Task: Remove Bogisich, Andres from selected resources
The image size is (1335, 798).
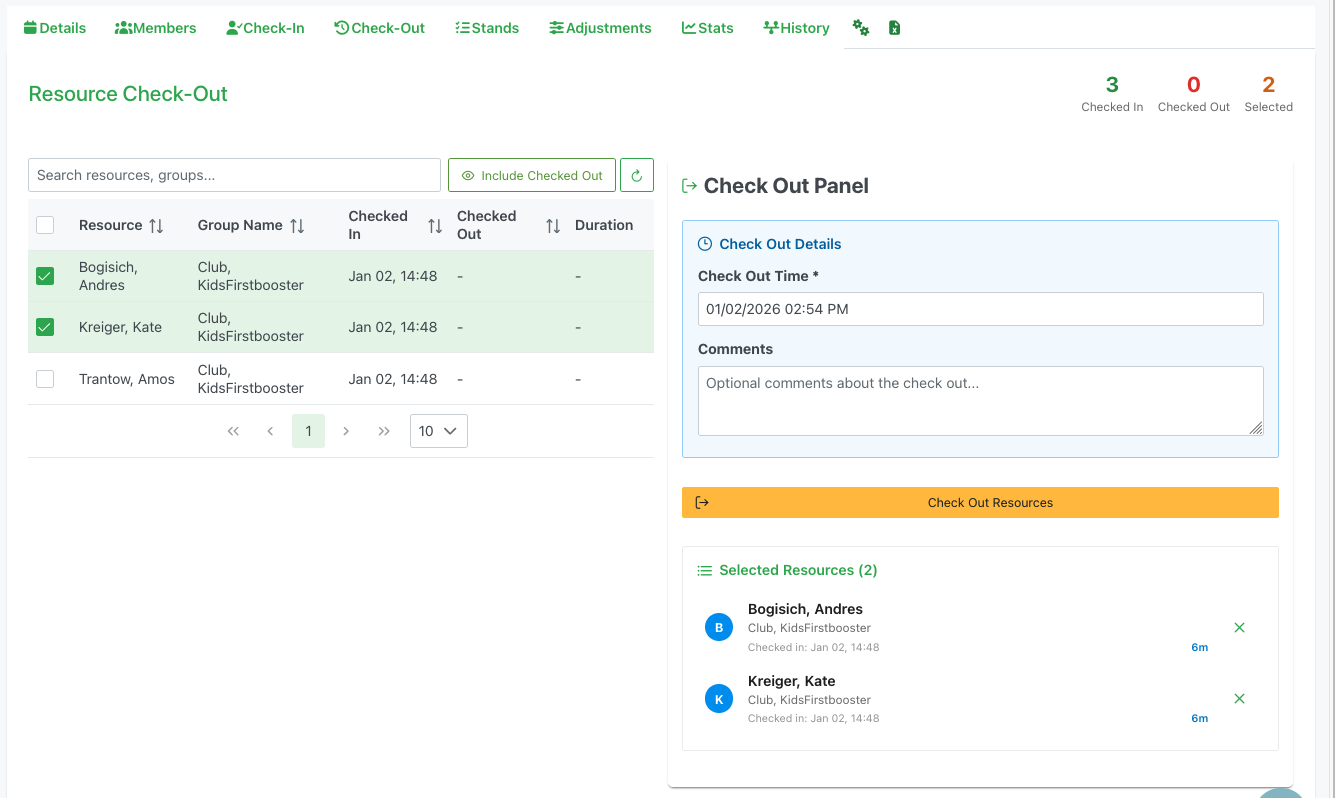Action: [1239, 628]
